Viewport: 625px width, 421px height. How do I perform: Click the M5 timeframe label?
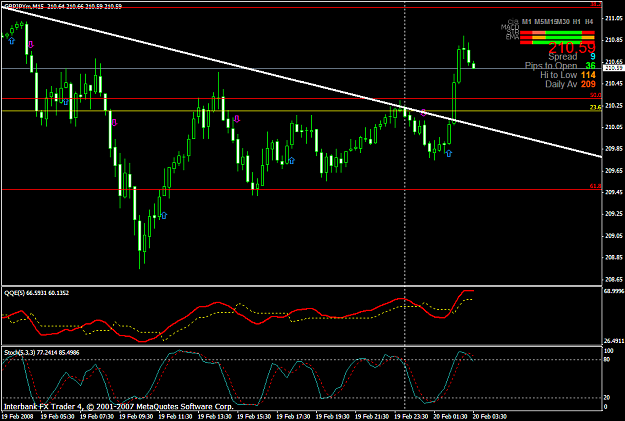540,22
